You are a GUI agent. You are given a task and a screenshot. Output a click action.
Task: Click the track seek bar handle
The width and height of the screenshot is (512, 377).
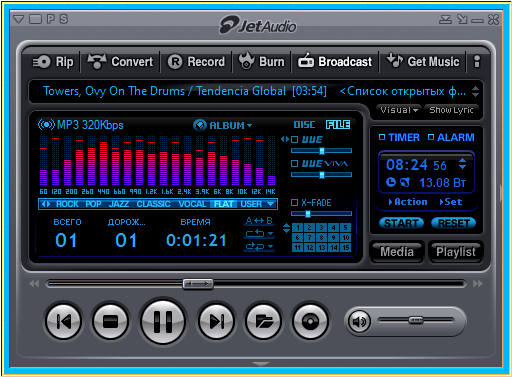(x=198, y=284)
